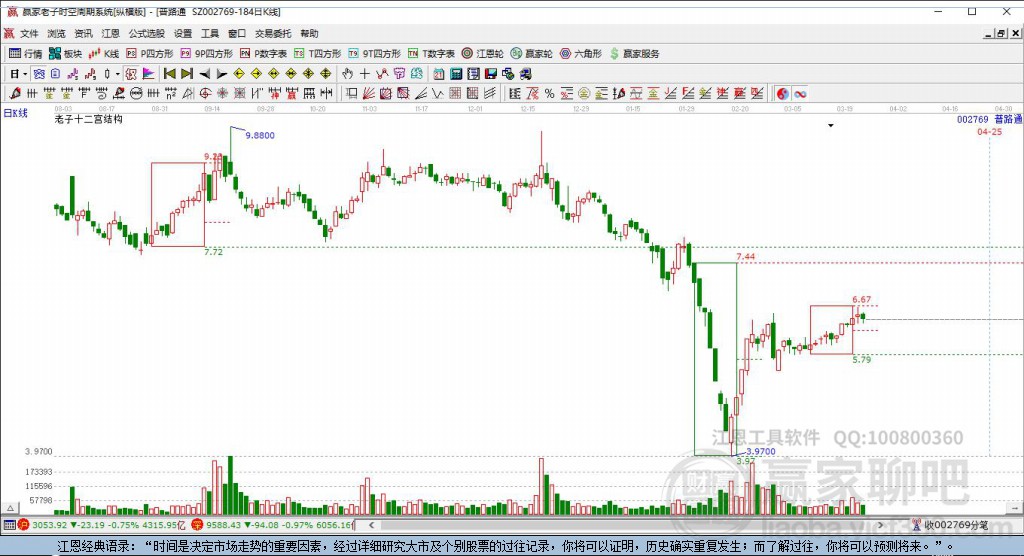Switch to the K线 chart view

104,54
